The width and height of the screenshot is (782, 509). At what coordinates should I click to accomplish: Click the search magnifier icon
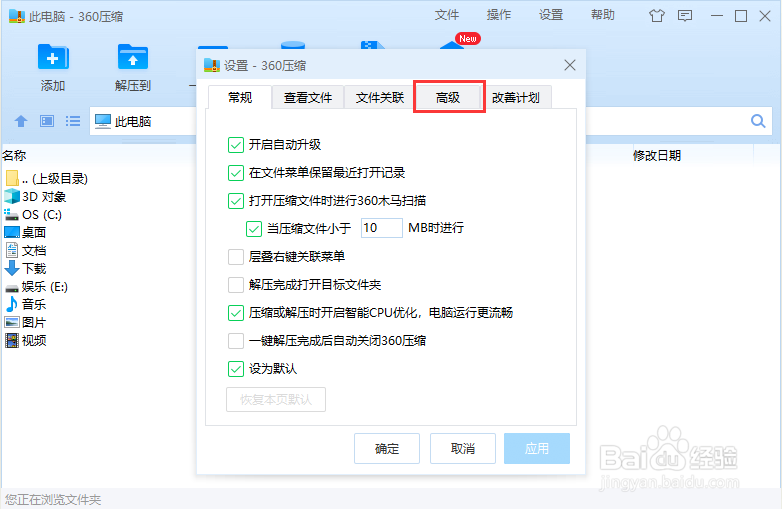tap(758, 121)
